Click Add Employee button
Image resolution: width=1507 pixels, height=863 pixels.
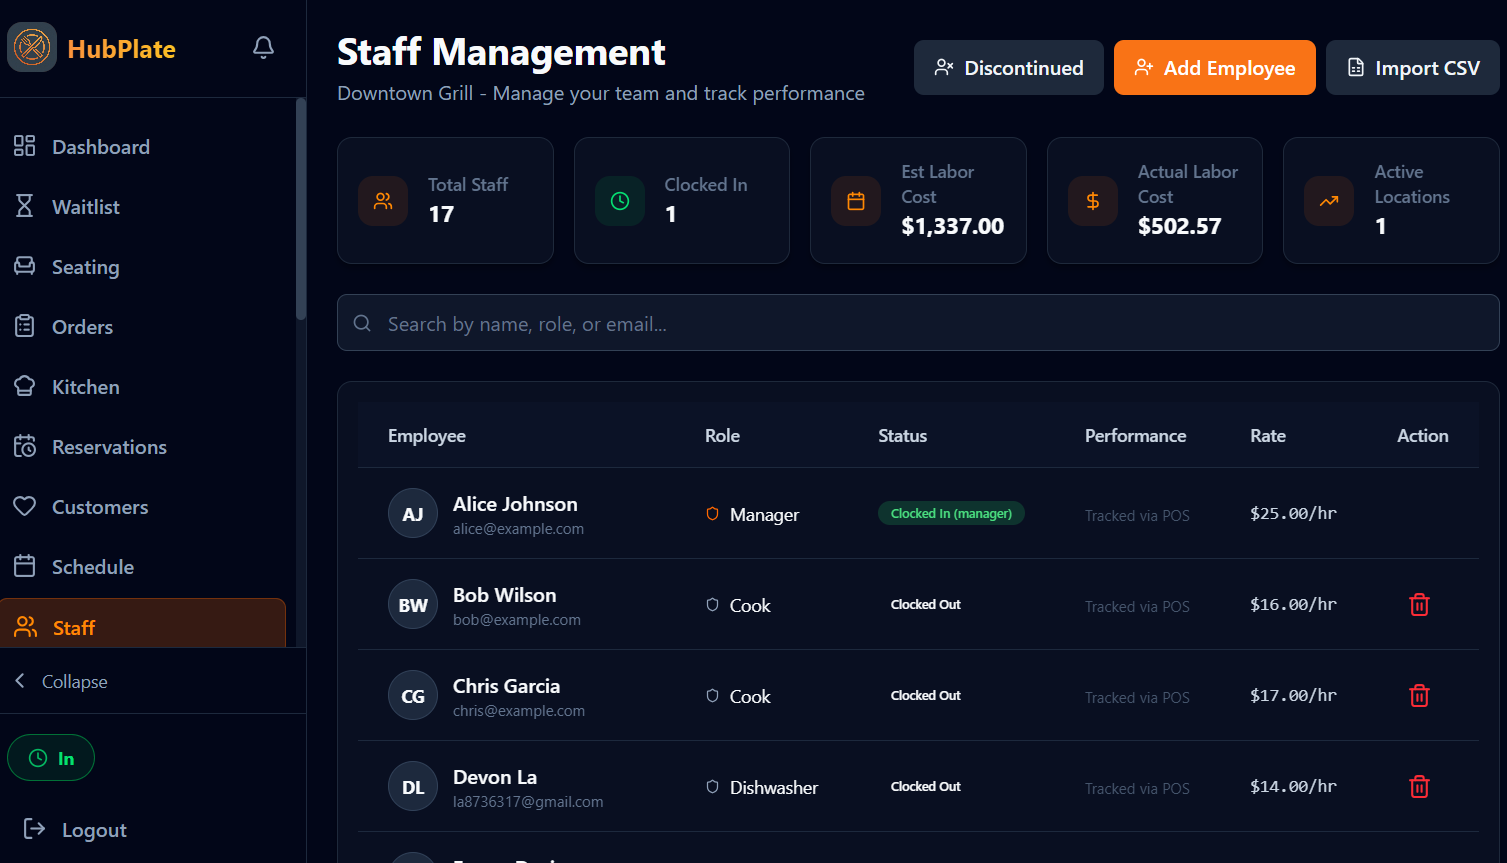1214,68
